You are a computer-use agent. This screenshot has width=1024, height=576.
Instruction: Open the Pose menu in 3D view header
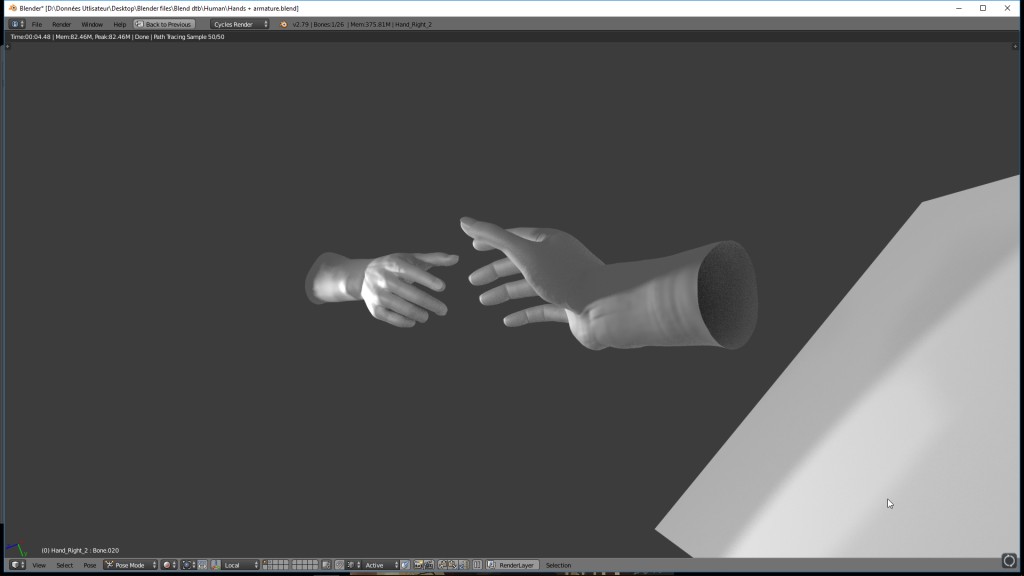(90, 565)
